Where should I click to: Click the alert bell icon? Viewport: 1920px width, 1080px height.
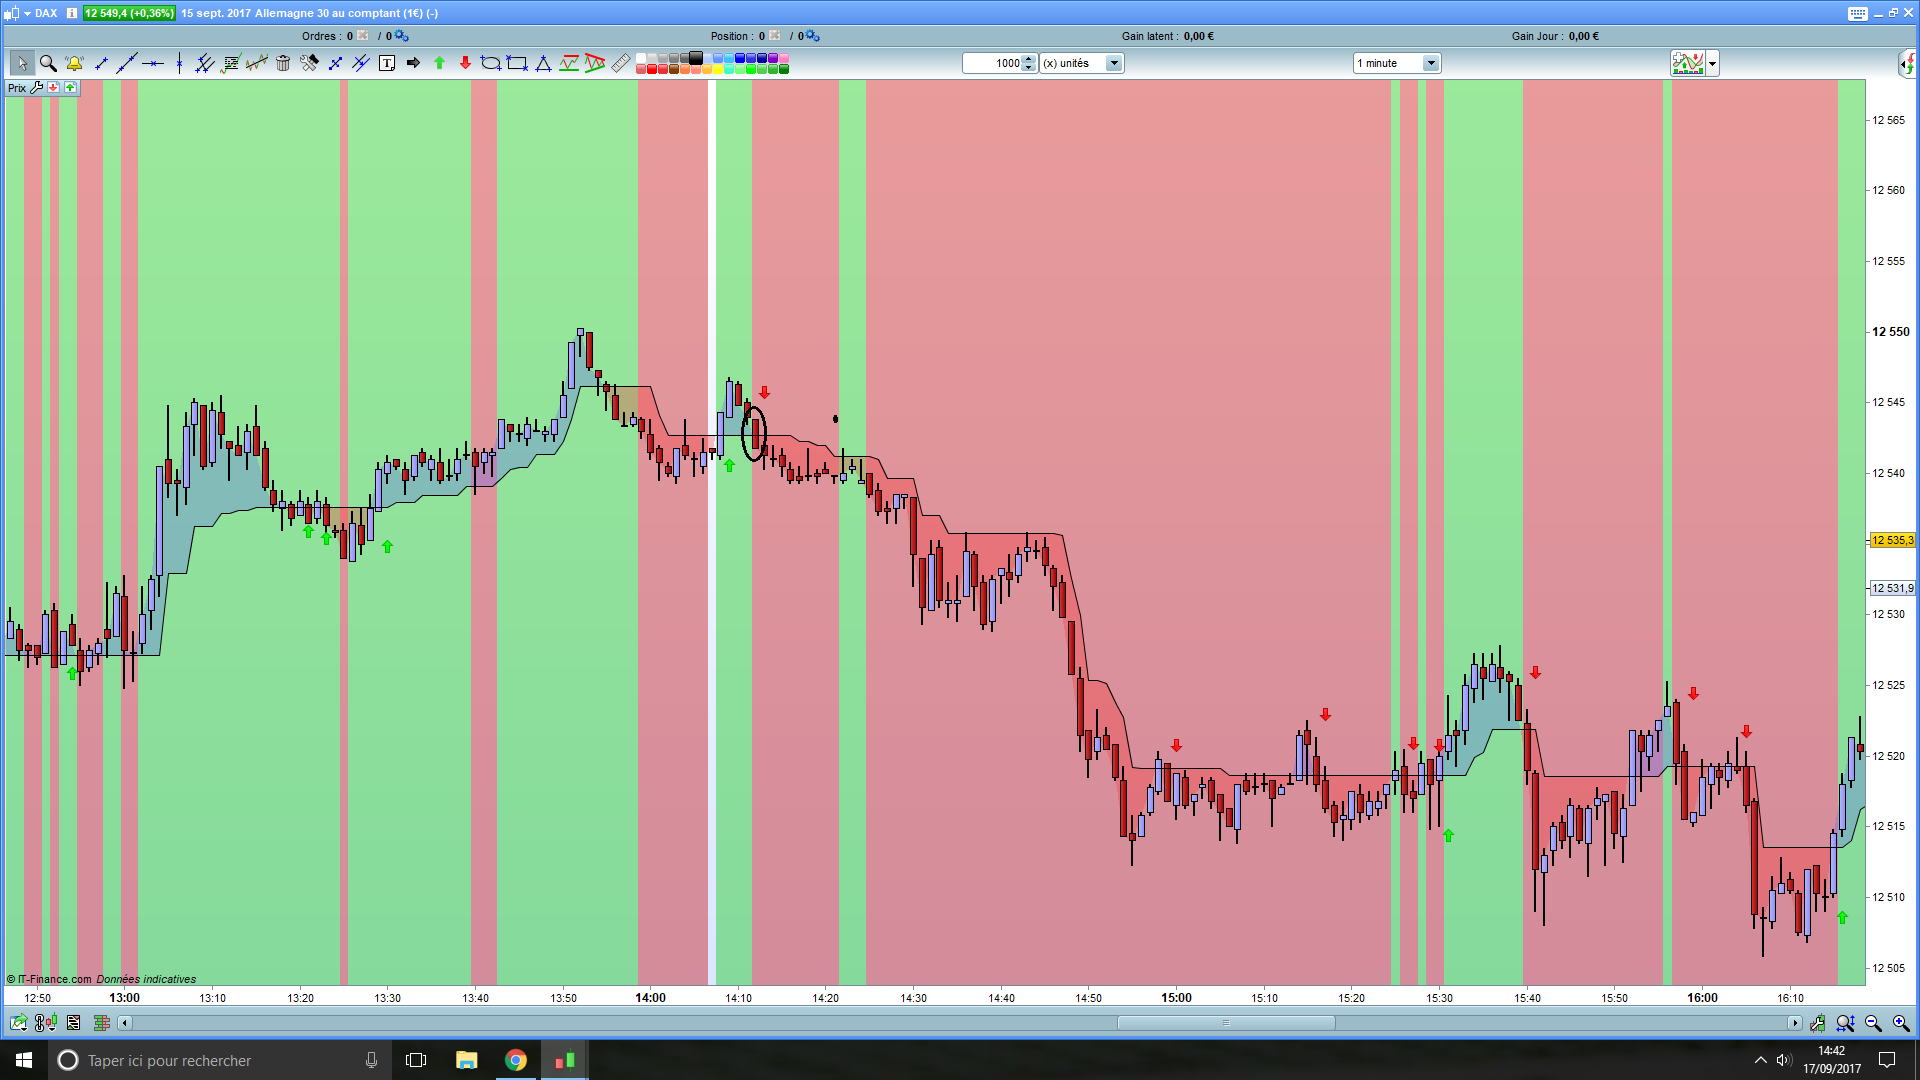click(x=74, y=63)
